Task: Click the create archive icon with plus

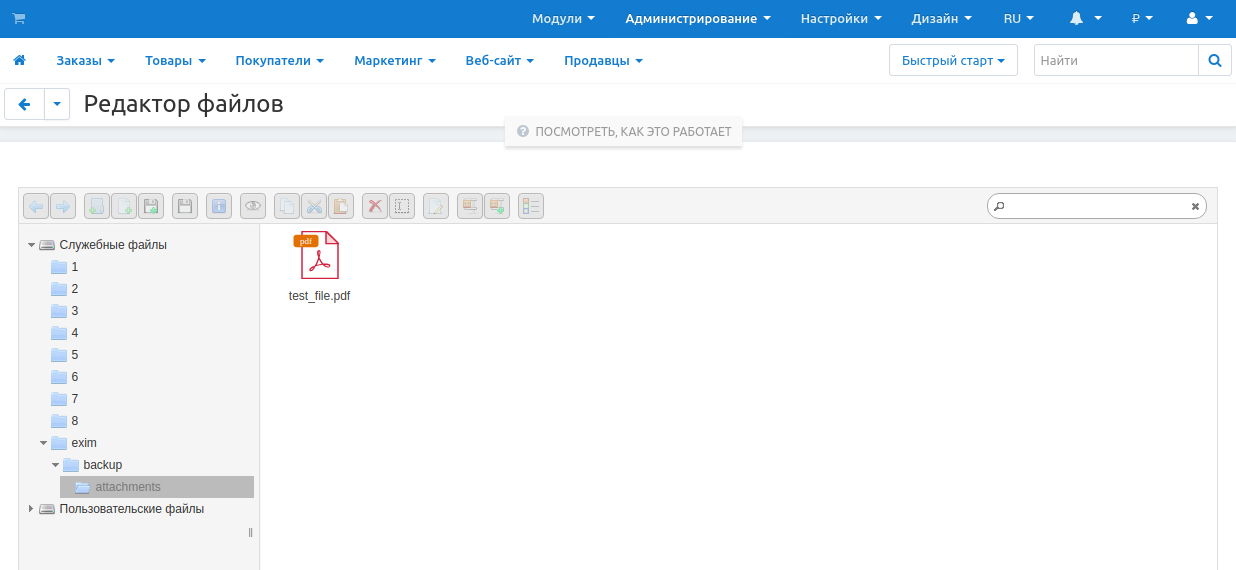Action: pyautogui.click(x=497, y=206)
